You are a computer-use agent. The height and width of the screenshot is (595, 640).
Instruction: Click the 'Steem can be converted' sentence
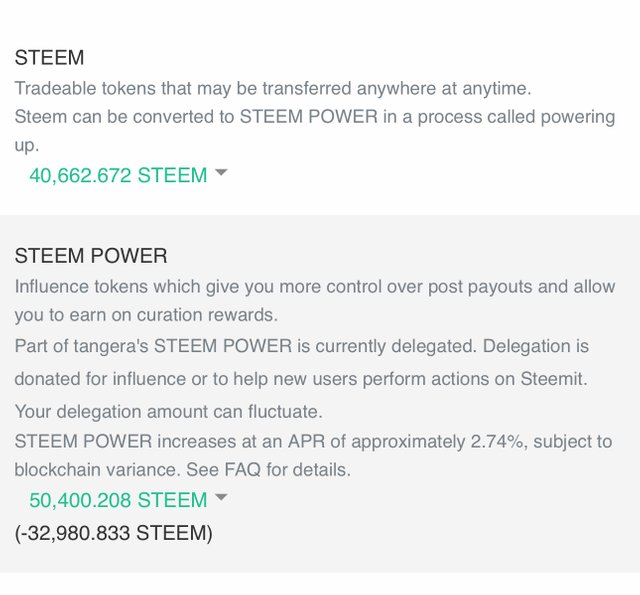(315, 131)
